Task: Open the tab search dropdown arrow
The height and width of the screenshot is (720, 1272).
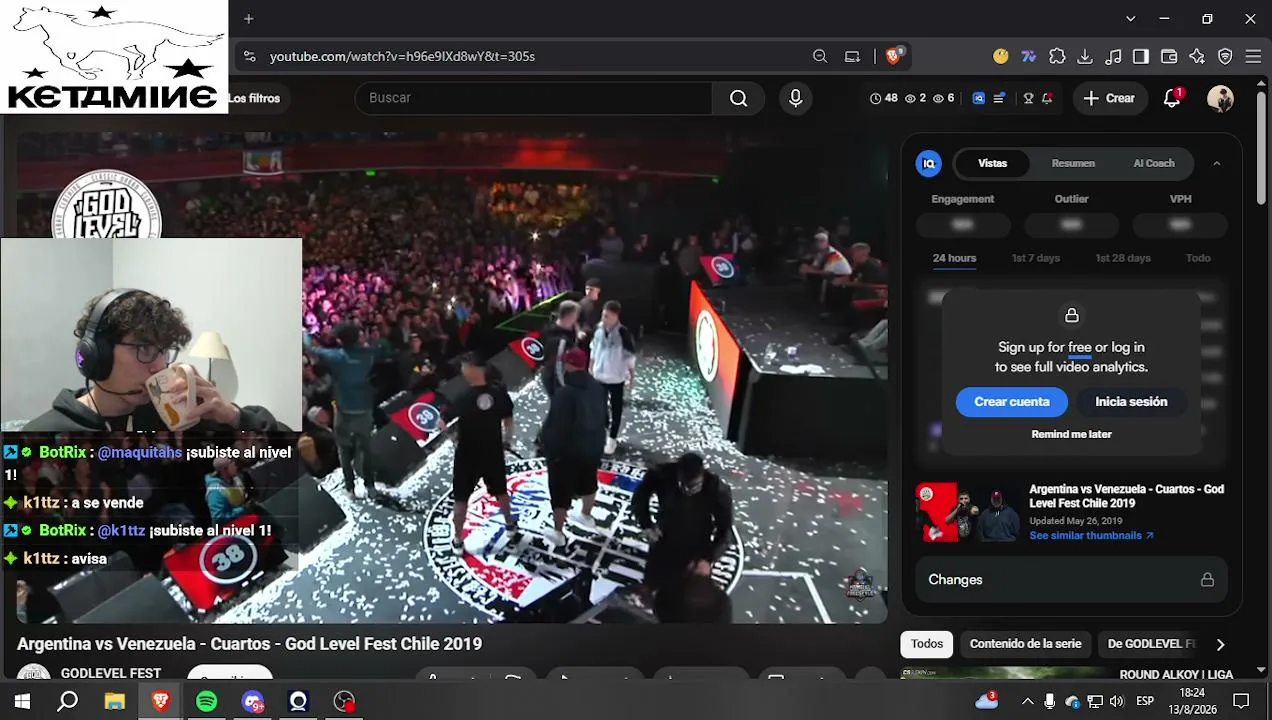Action: click(x=1130, y=18)
